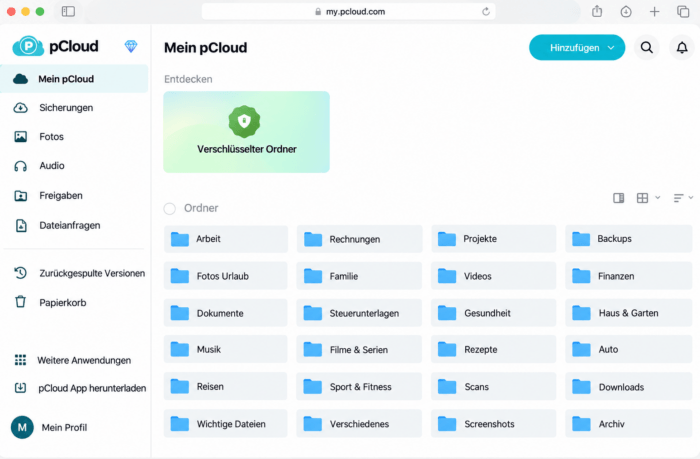700x459 pixels.
Task: Open the Downloads folder
Action: tap(629, 387)
